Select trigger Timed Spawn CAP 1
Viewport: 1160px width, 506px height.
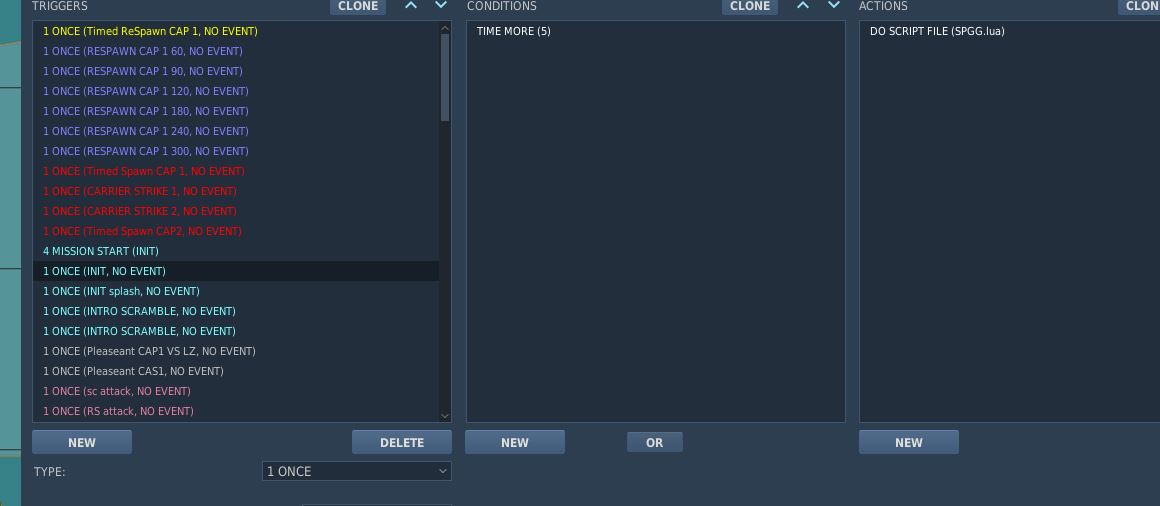pyautogui.click(x=236, y=171)
